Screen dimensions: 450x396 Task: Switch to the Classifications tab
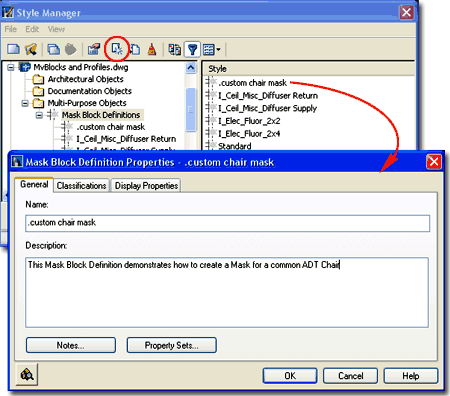[81, 185]
